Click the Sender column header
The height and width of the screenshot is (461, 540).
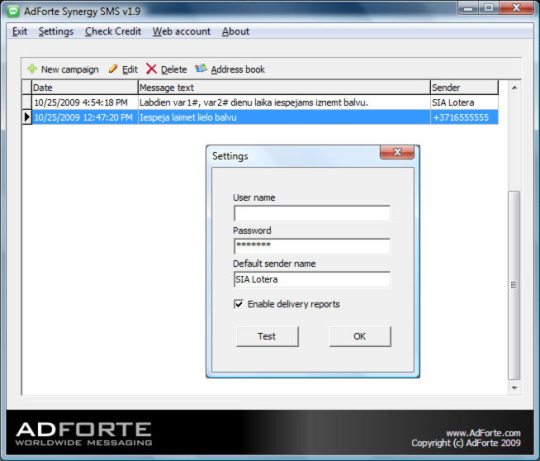tap(464, 87)
